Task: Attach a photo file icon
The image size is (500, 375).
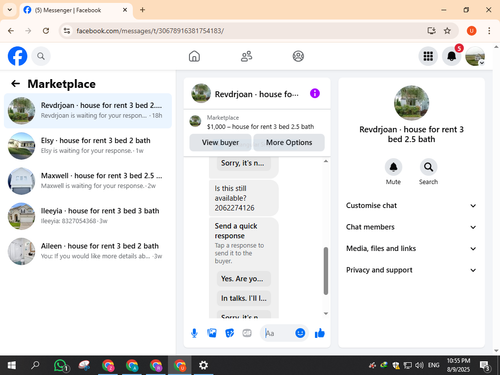Action: tap(212, 333)
